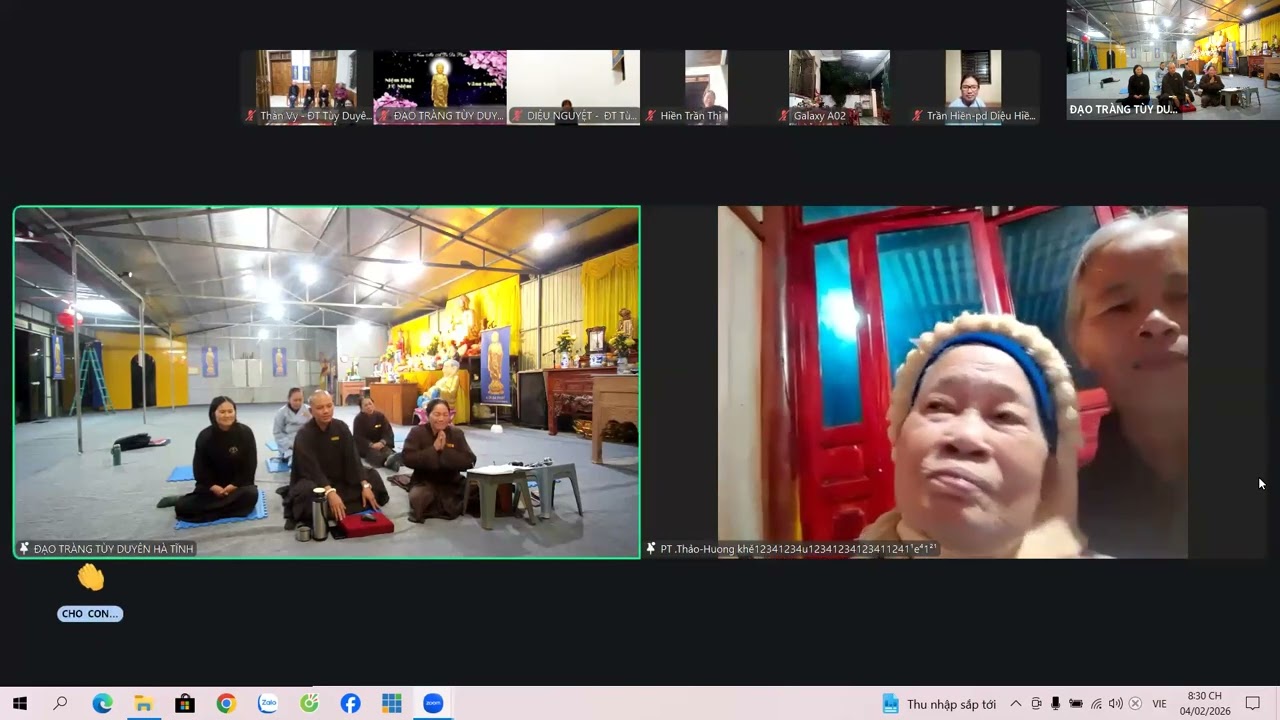The image size is (1280, 720).
Task: Expand the hidden system tray icons chevron
Action: [1015, 704]
